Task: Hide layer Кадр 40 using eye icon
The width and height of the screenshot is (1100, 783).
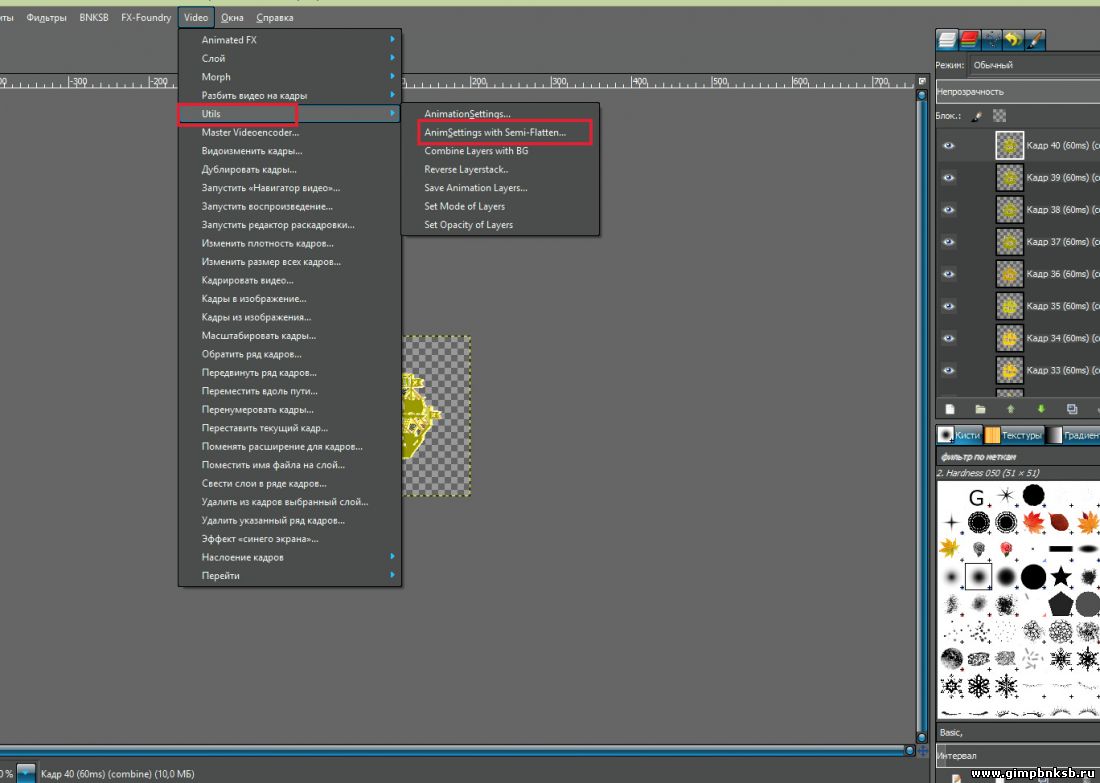Action: tap(949, 146)
